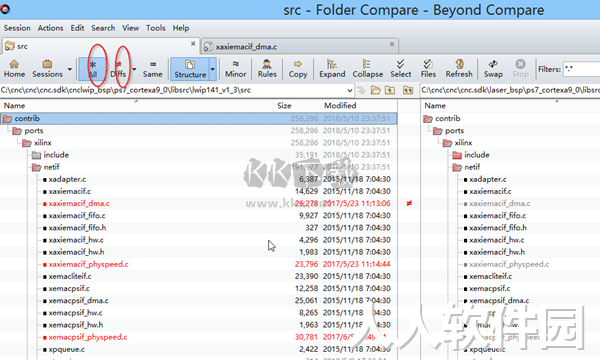Screen dimensions: 600x360
Task: Toggle the Diffs display filter
Action: click(x=118, y=69)
